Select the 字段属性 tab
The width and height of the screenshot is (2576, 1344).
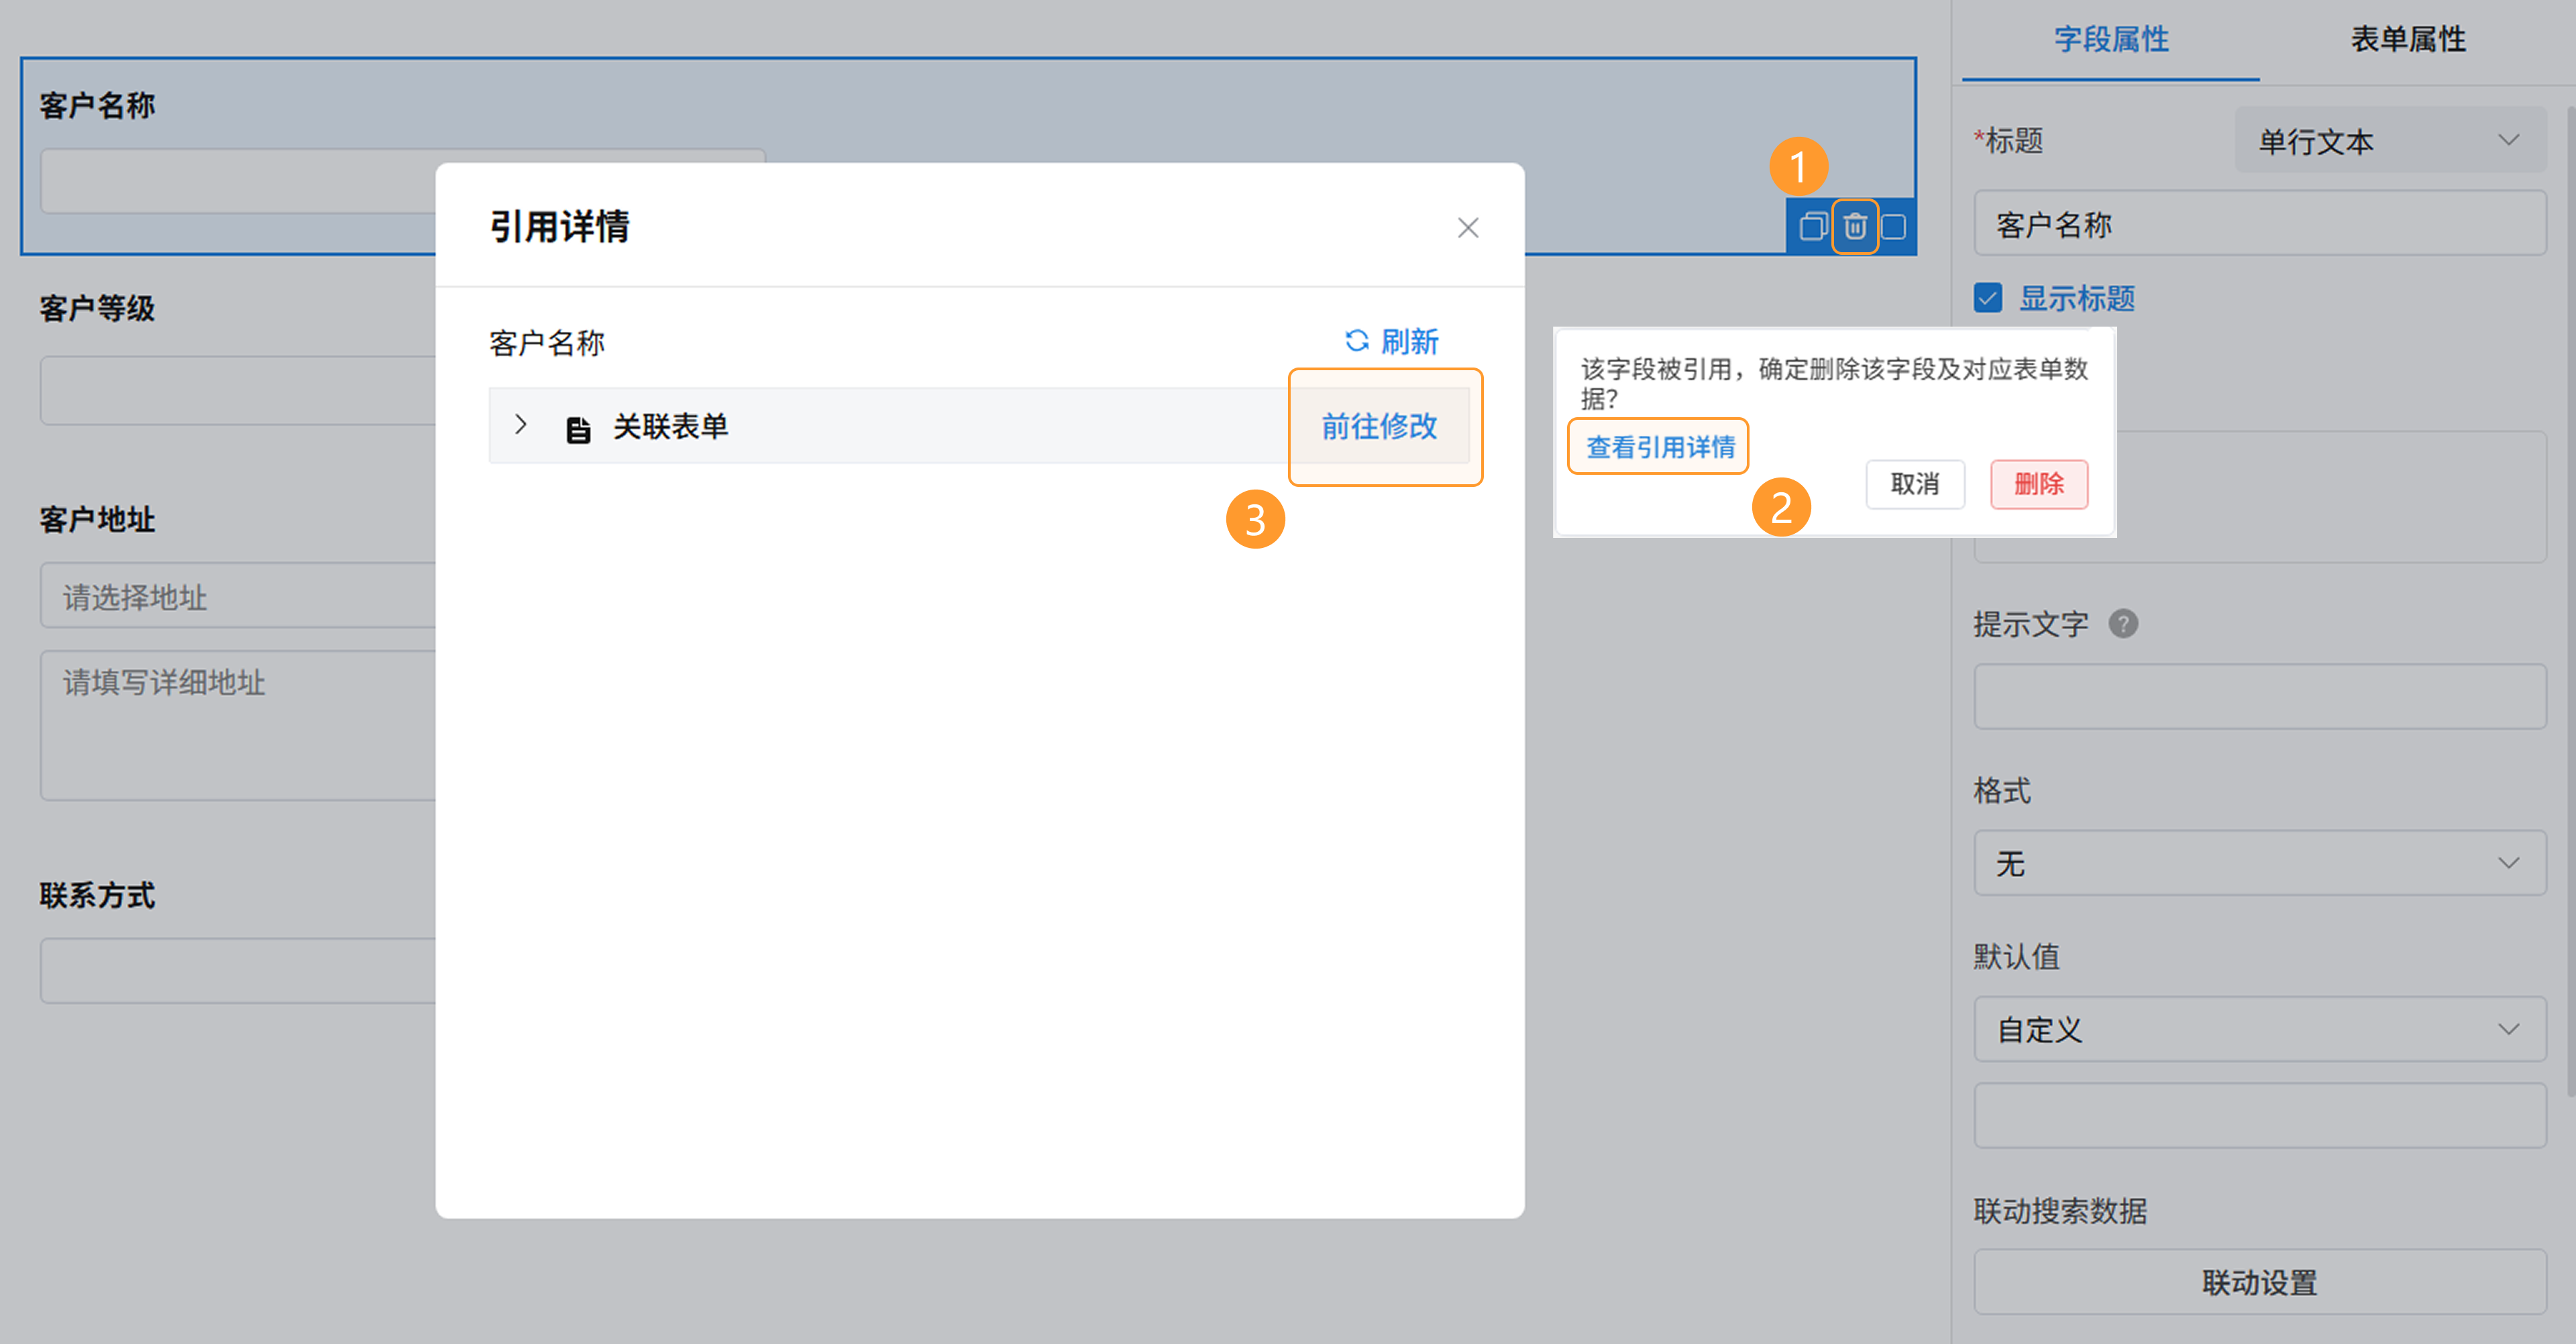point(2111,40)
